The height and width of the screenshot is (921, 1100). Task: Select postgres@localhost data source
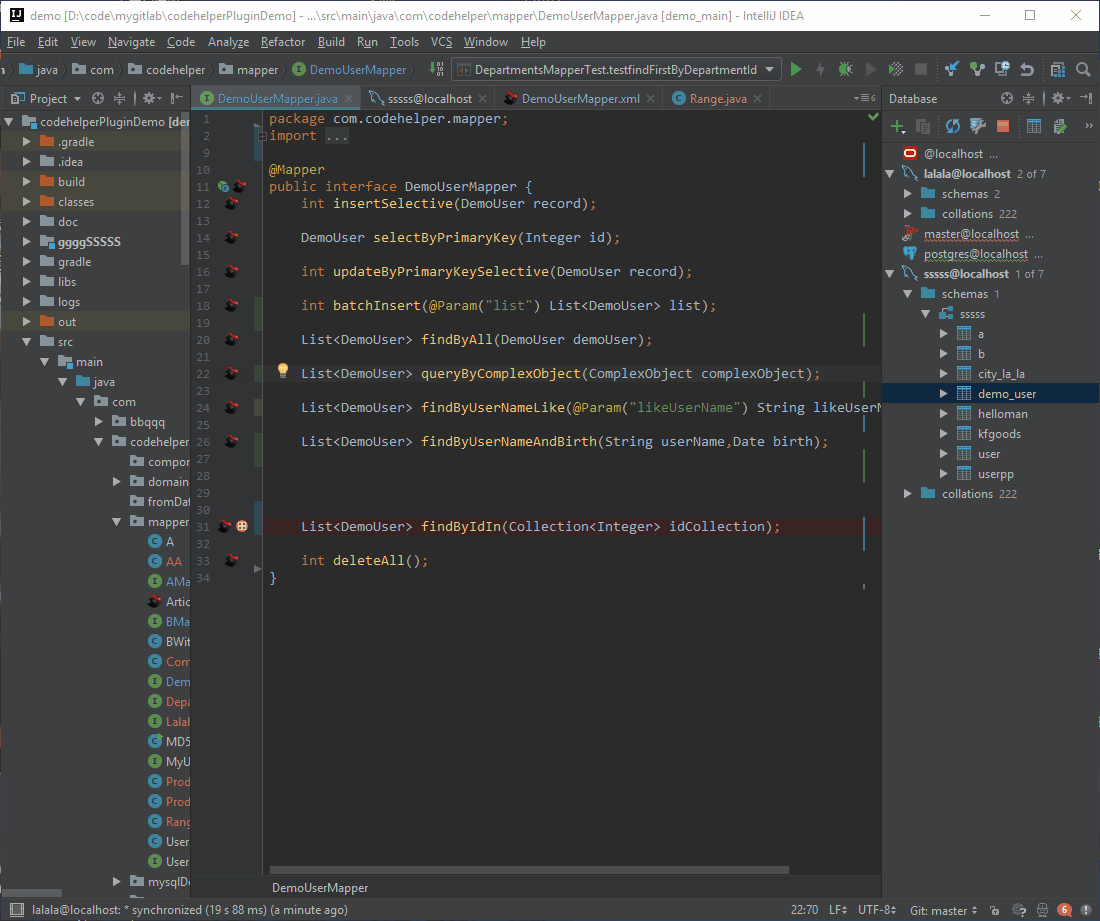coord(975,254)
